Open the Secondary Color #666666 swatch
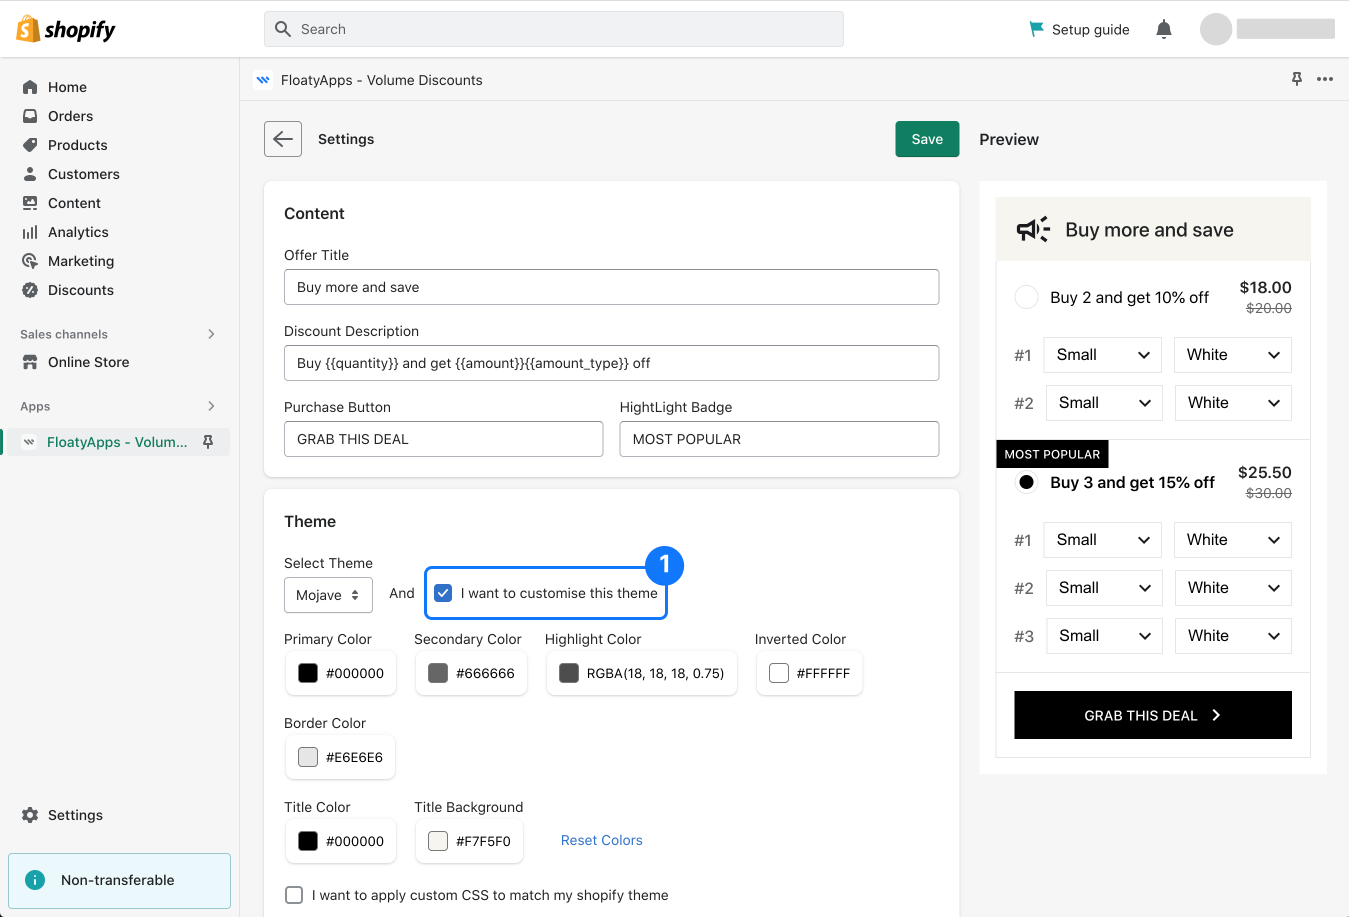This screenshot has height=917, width=1349. (x=438, y=673)
